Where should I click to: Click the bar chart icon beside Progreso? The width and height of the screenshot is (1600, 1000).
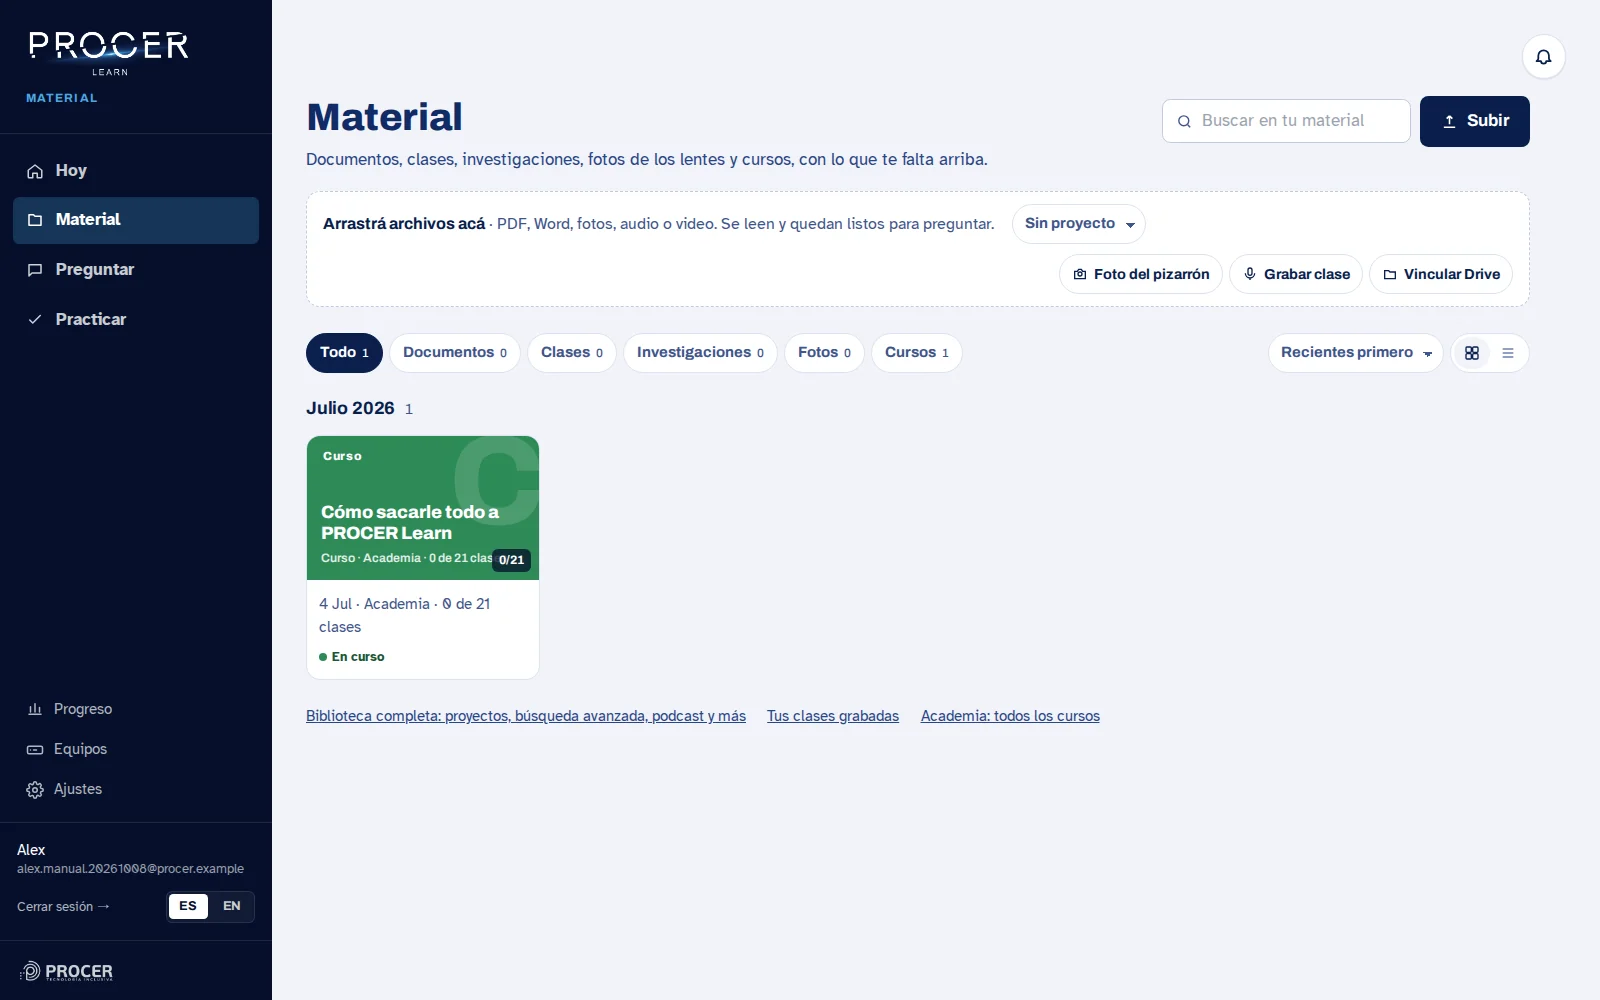tap(35, 709)
